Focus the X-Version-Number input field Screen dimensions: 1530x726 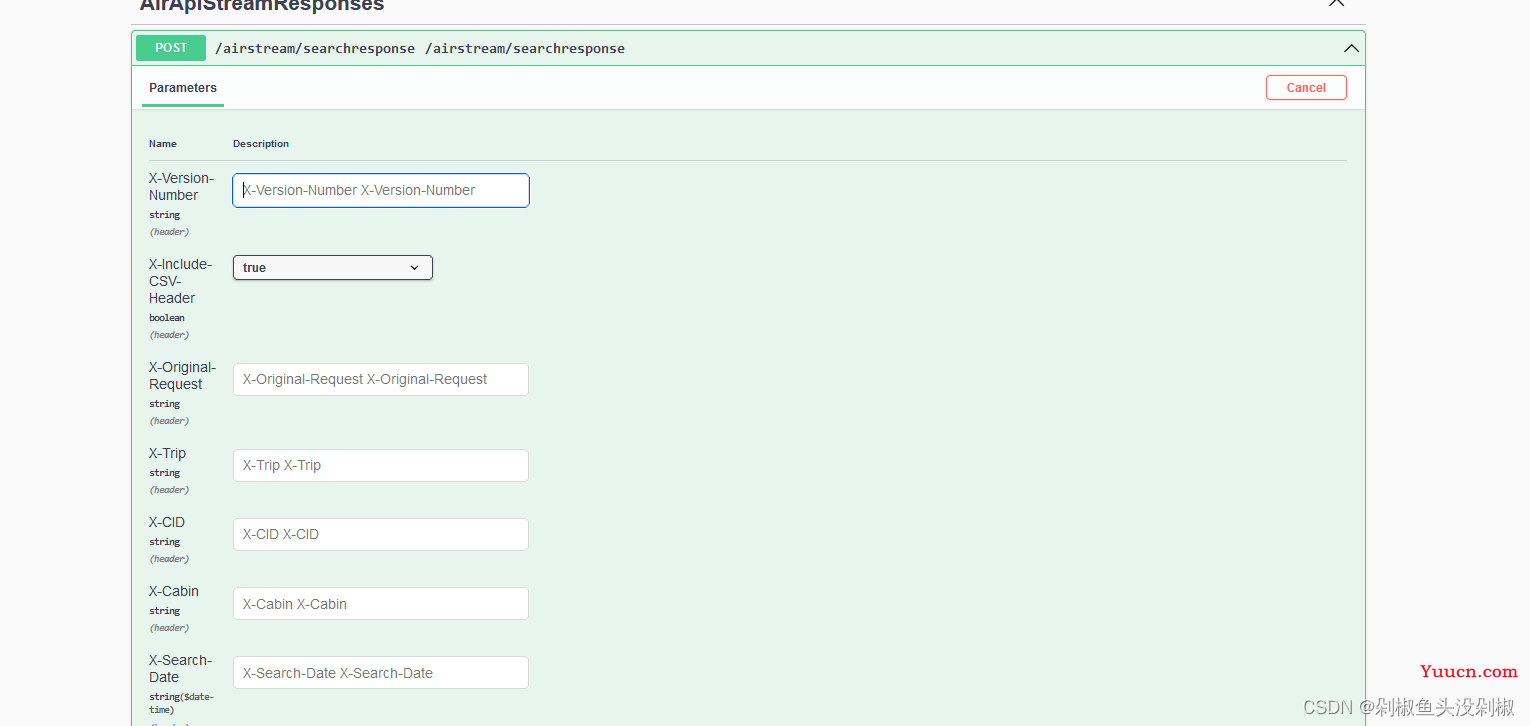[x=381, y=190]
